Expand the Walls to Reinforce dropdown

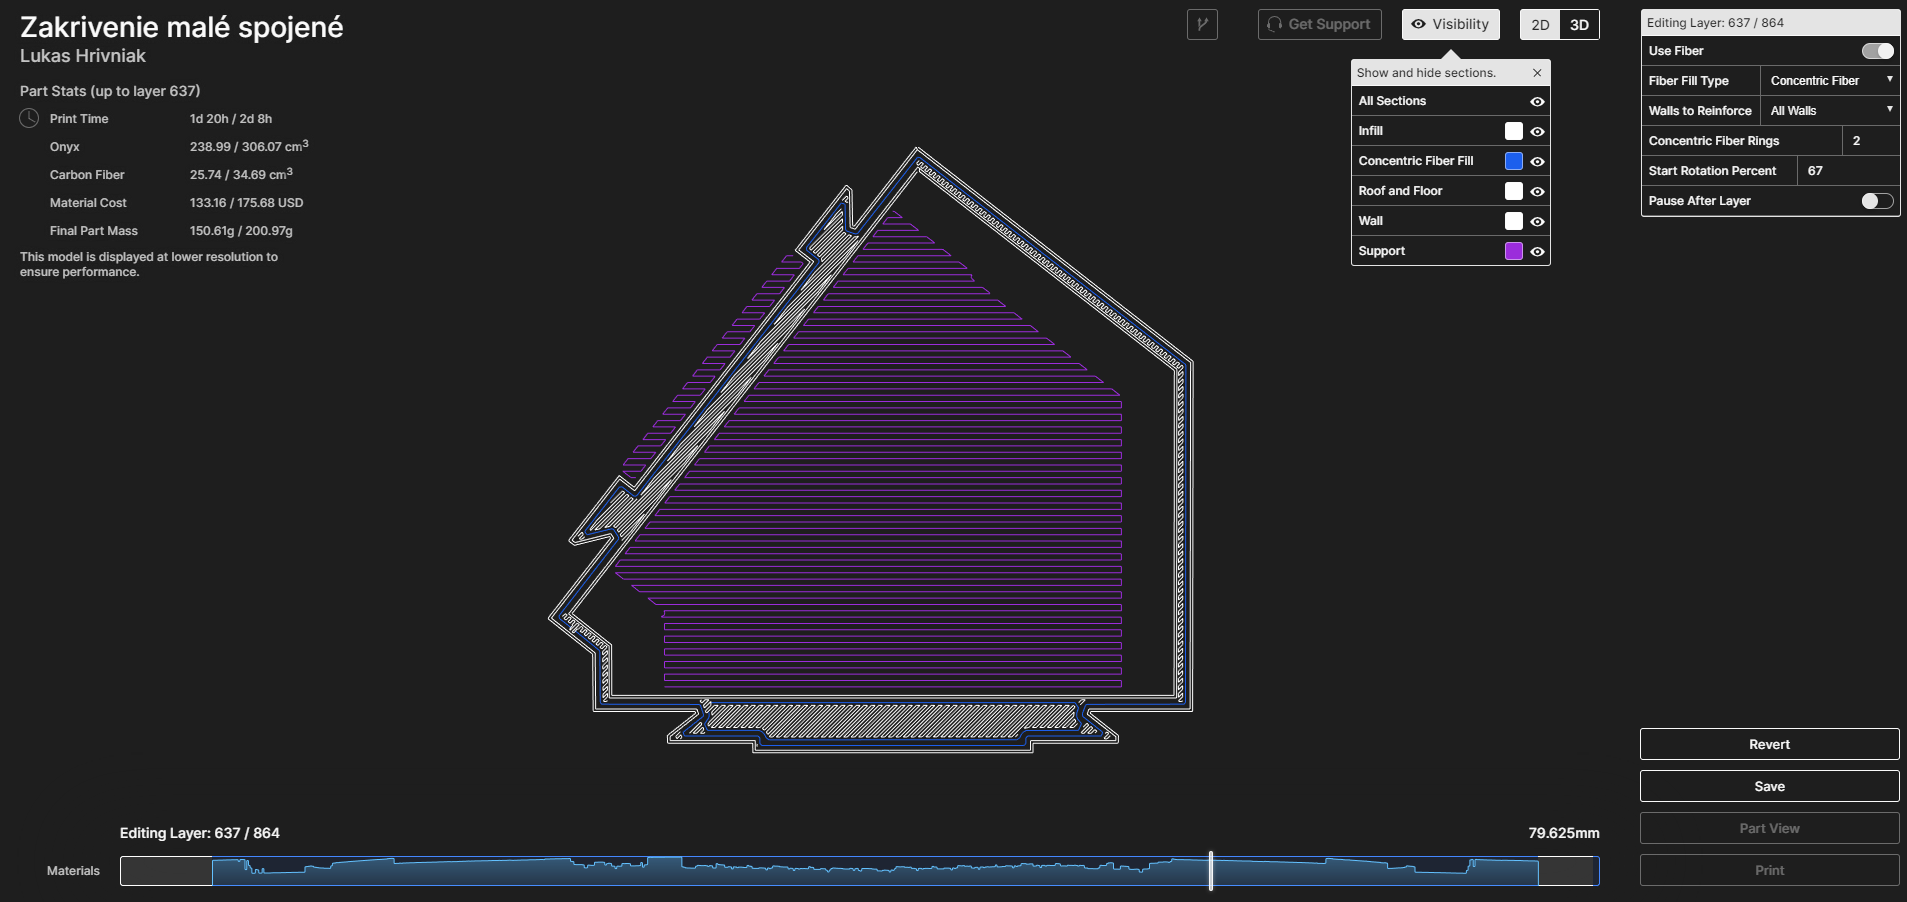click(1829, 111)
